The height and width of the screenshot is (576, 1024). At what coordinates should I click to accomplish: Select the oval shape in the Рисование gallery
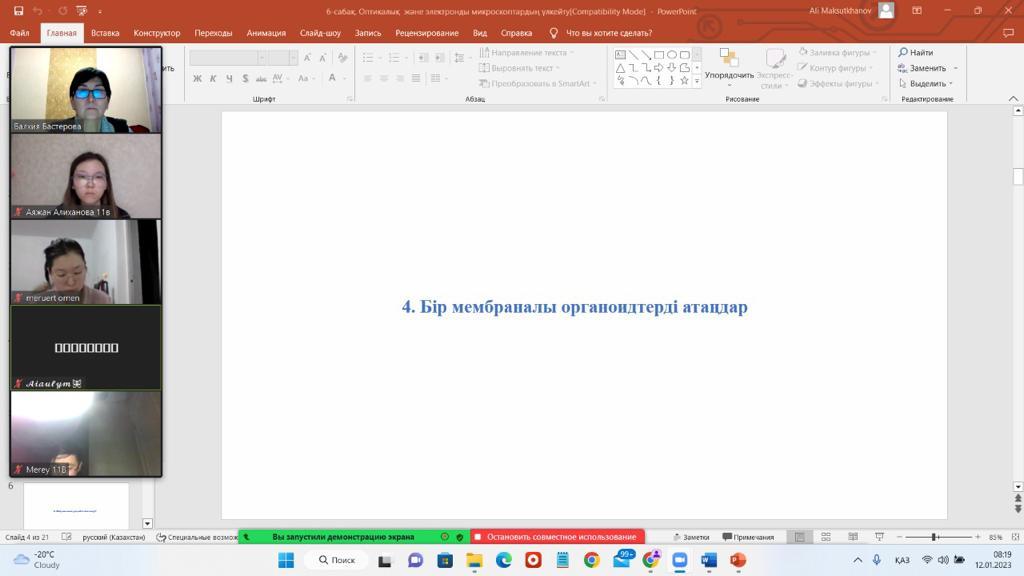click(670, 55)
